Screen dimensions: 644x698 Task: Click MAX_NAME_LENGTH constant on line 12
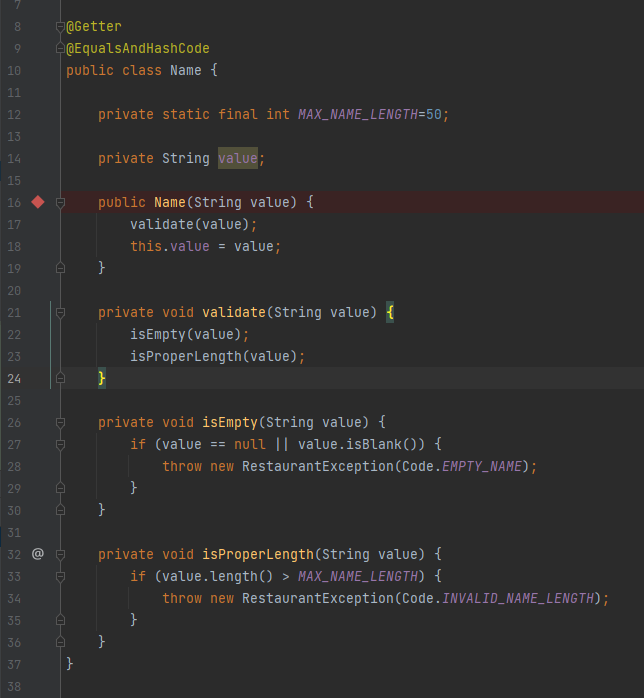(358, 114)
